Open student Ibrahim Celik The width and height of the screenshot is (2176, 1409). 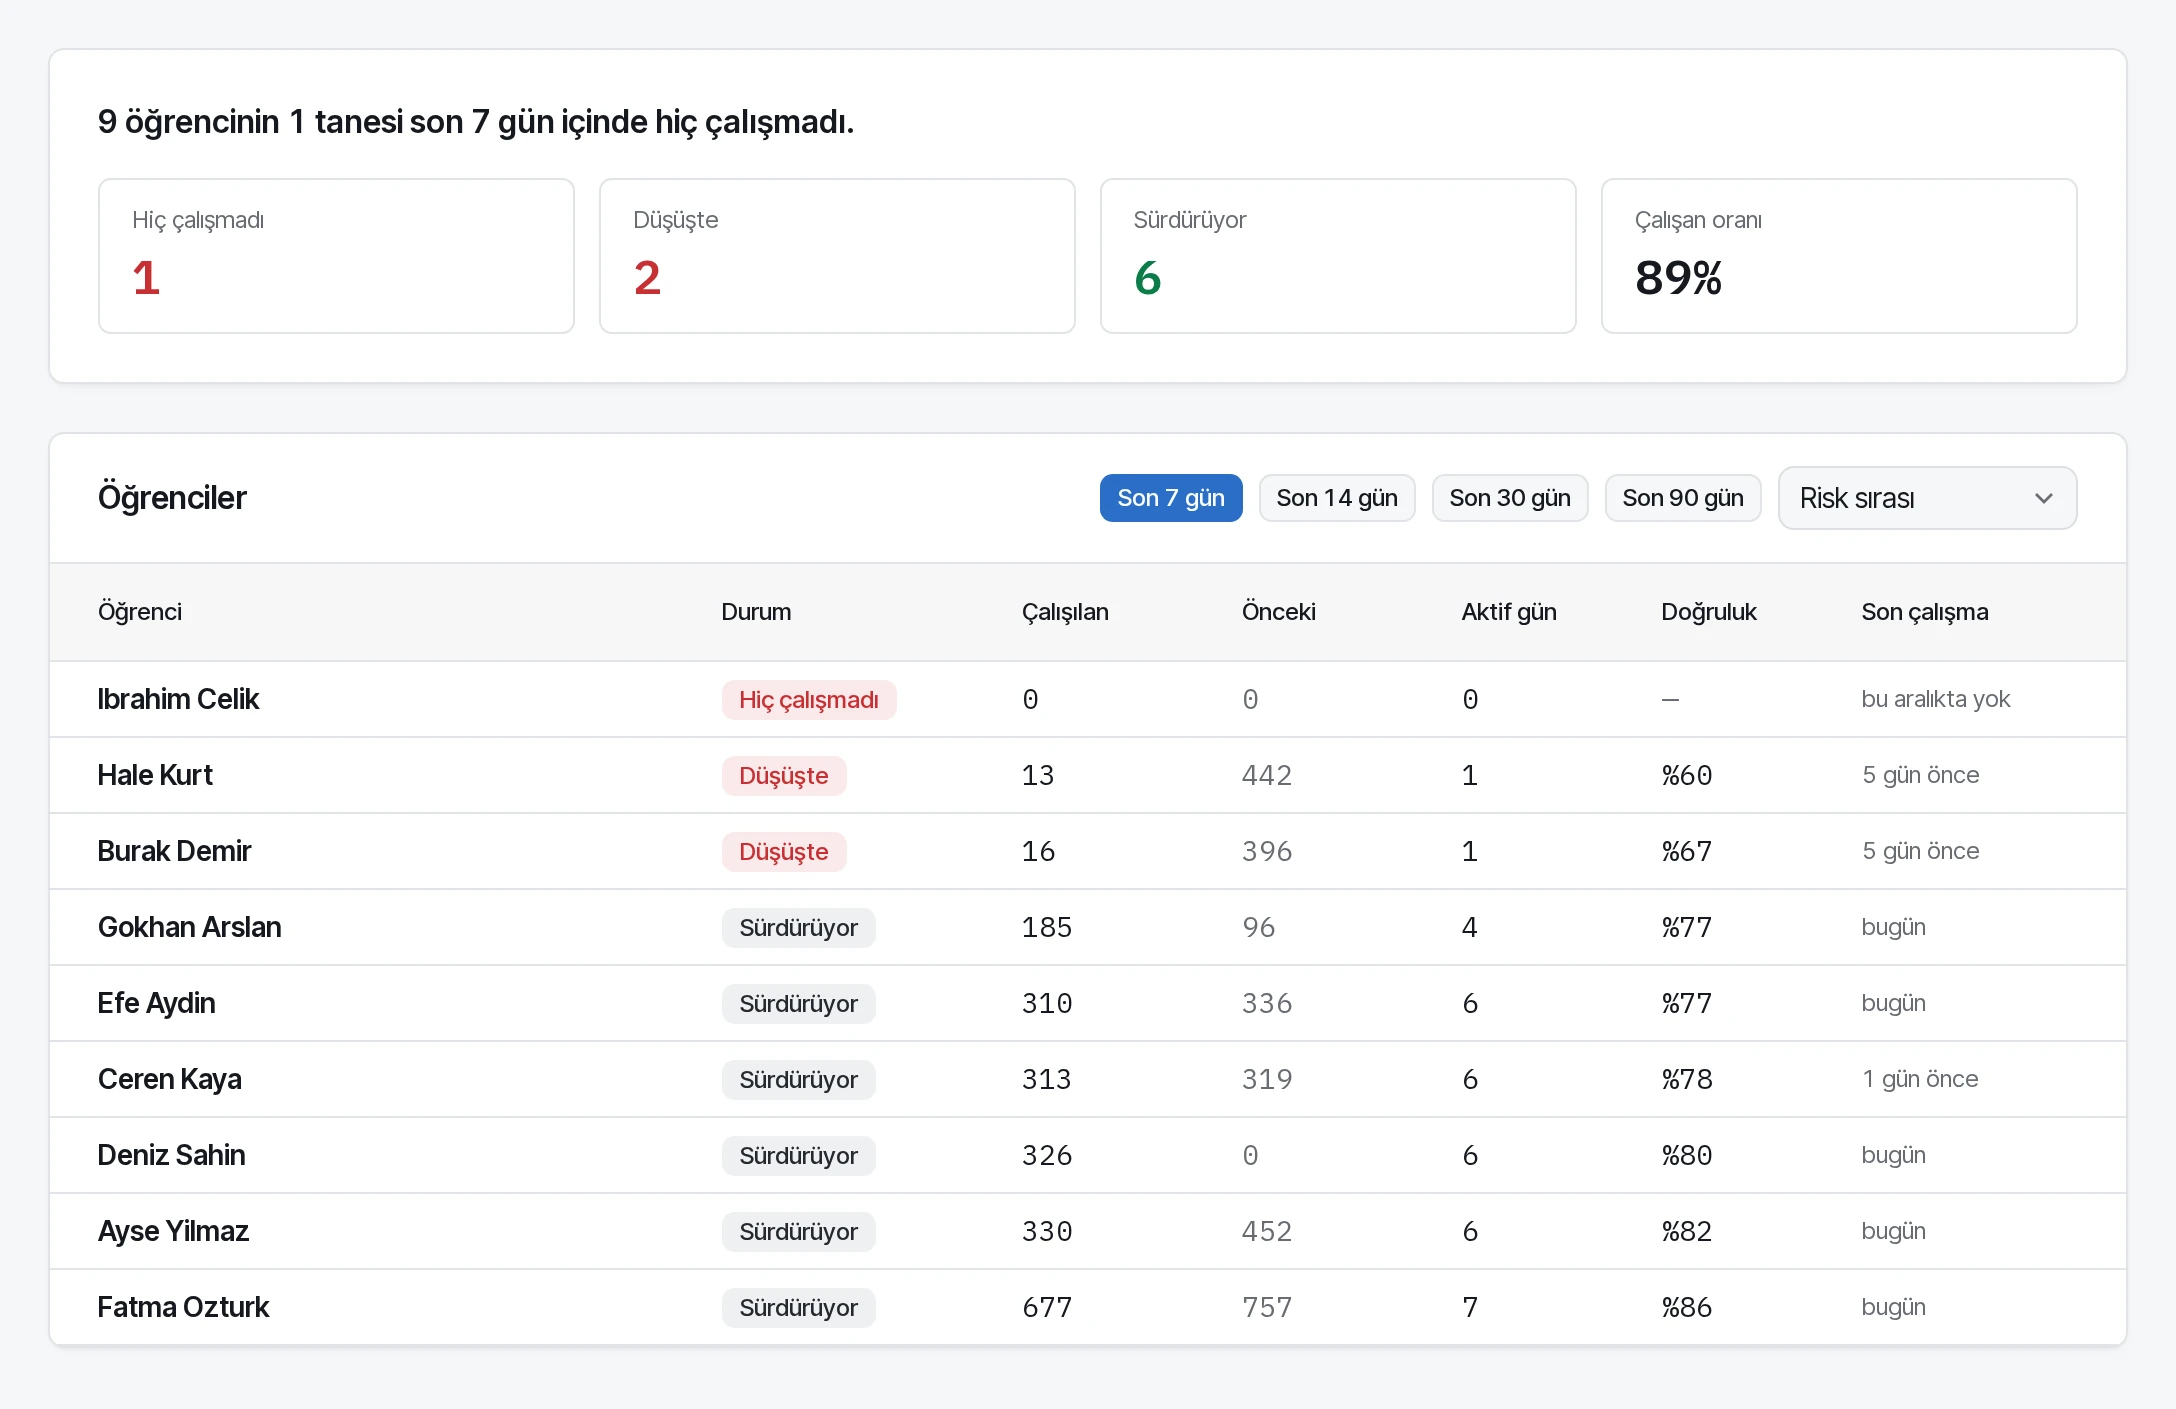click(x=178, y=699)
